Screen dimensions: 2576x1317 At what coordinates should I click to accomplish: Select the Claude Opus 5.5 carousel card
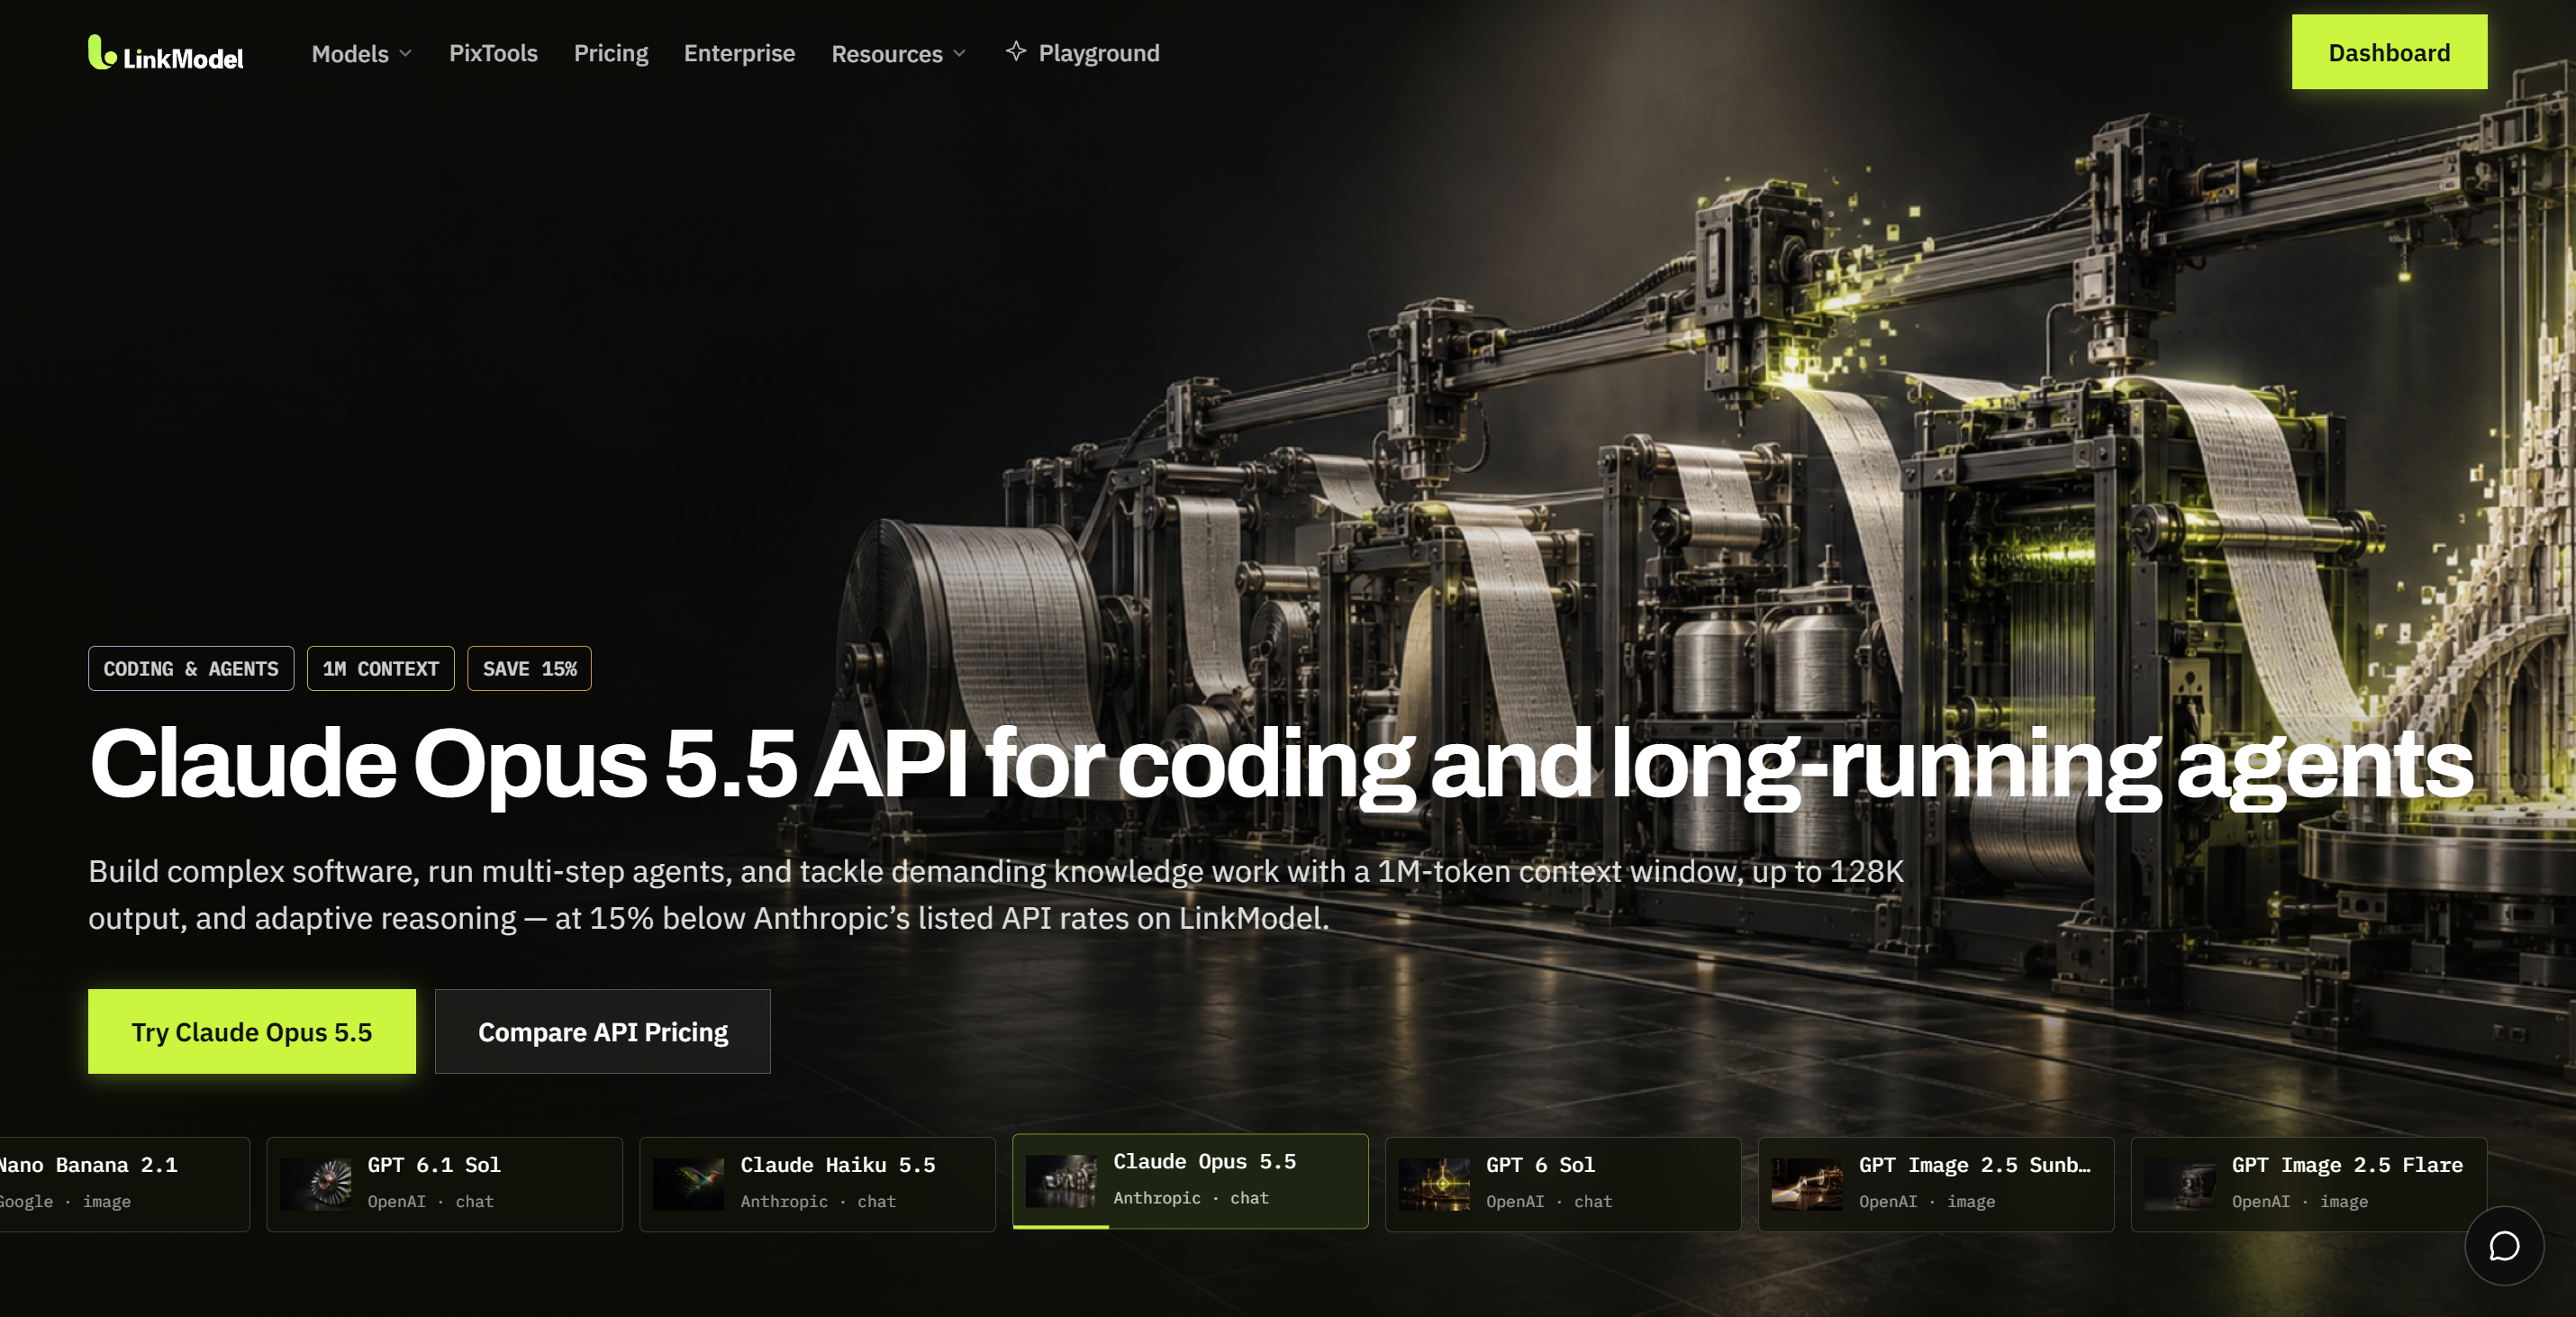point(1190,1180)
